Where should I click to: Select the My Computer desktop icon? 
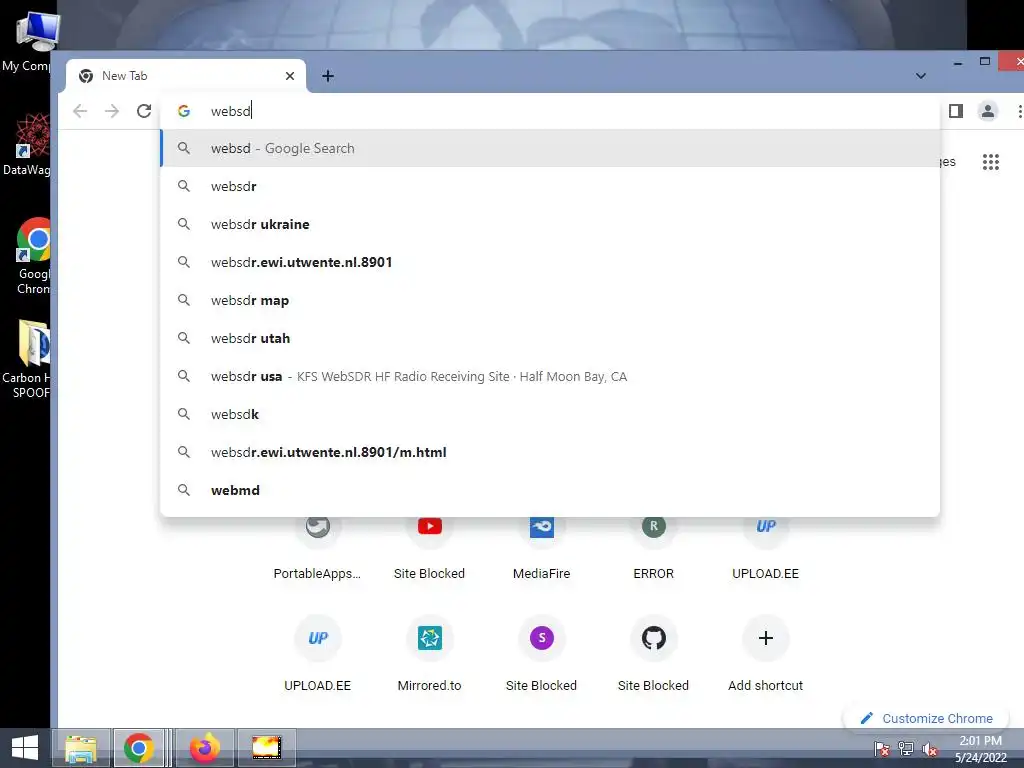pos(29,42)
